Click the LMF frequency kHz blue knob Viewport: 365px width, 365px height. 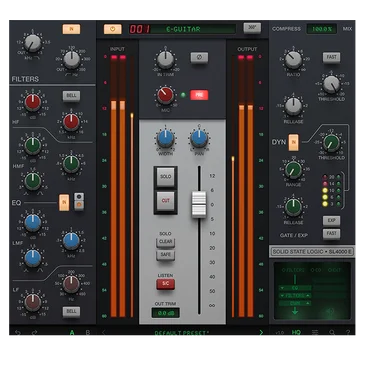point(71,241)
